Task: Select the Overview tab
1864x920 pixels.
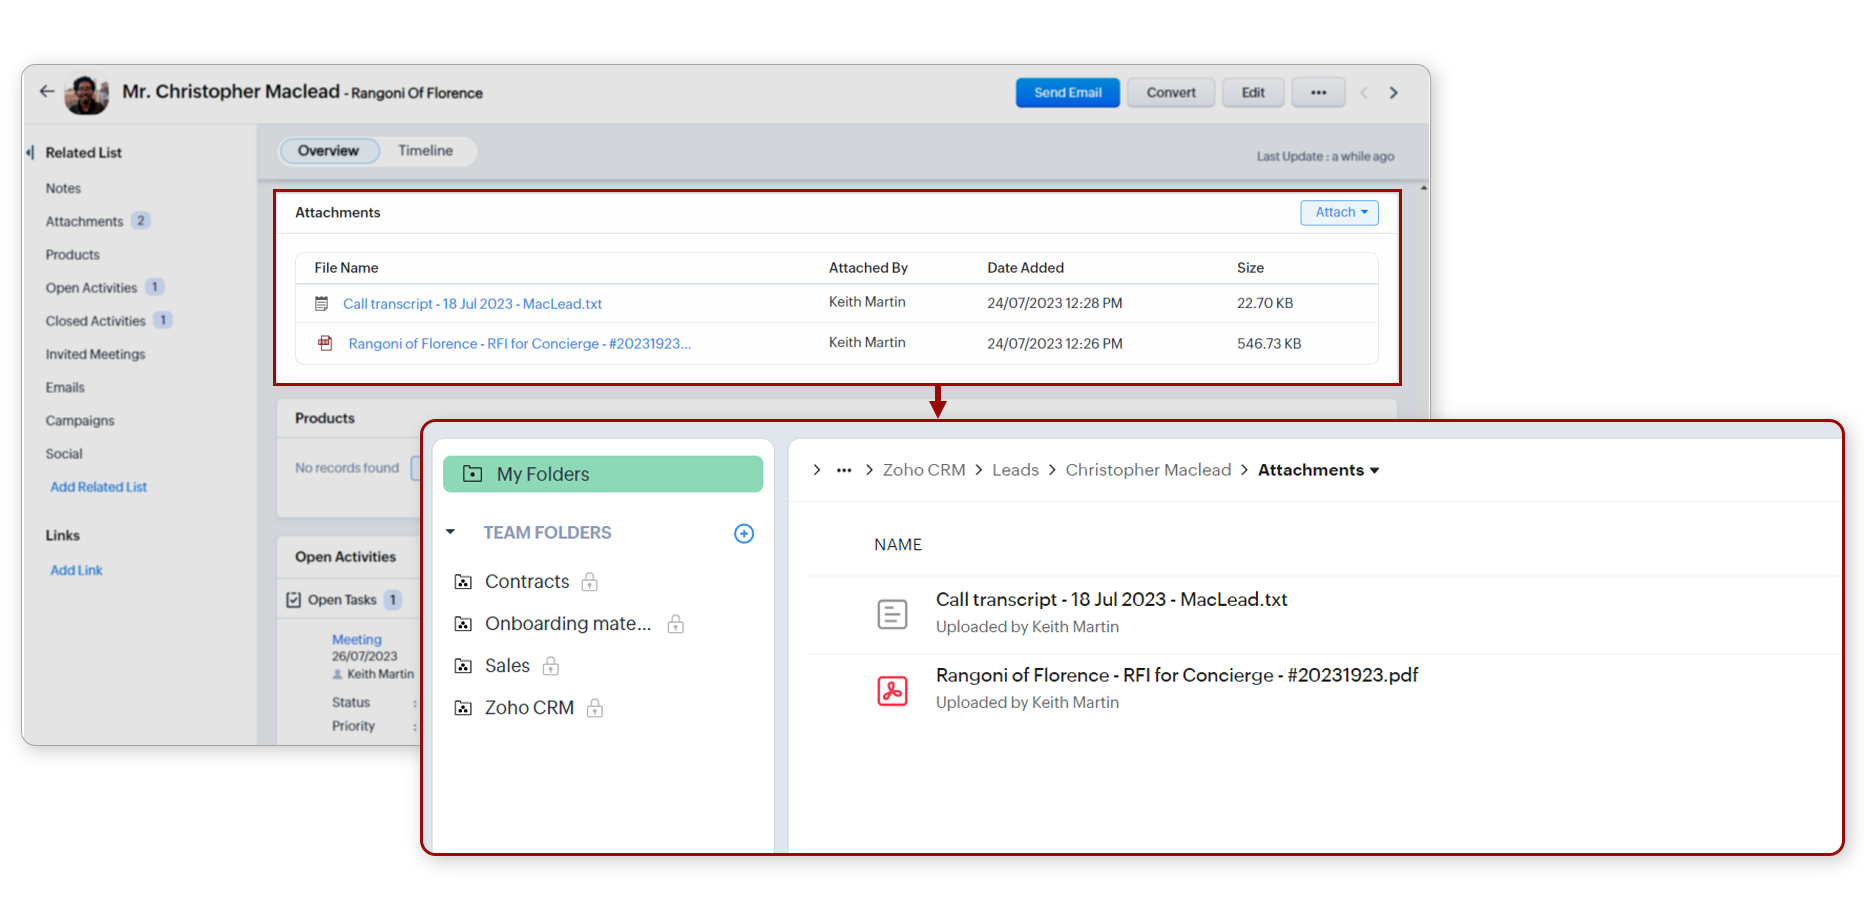Action: point(328,151)
